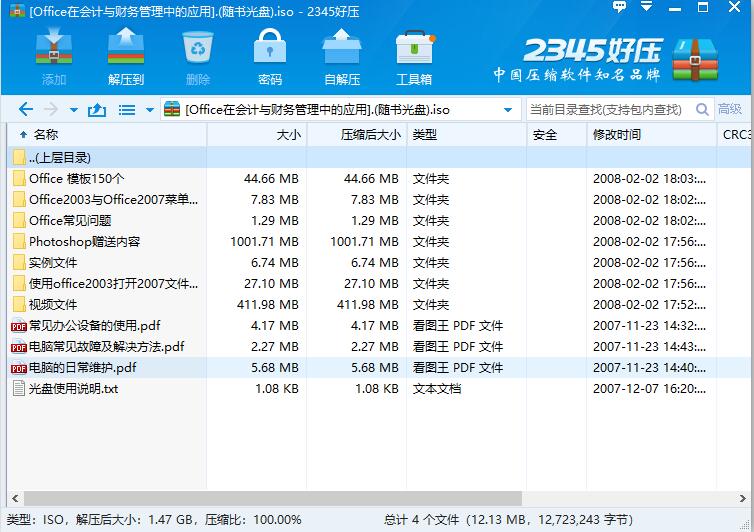
Task: Click the date 2008-02-02 18:03 cell
Action: click(x=649, y=178)
